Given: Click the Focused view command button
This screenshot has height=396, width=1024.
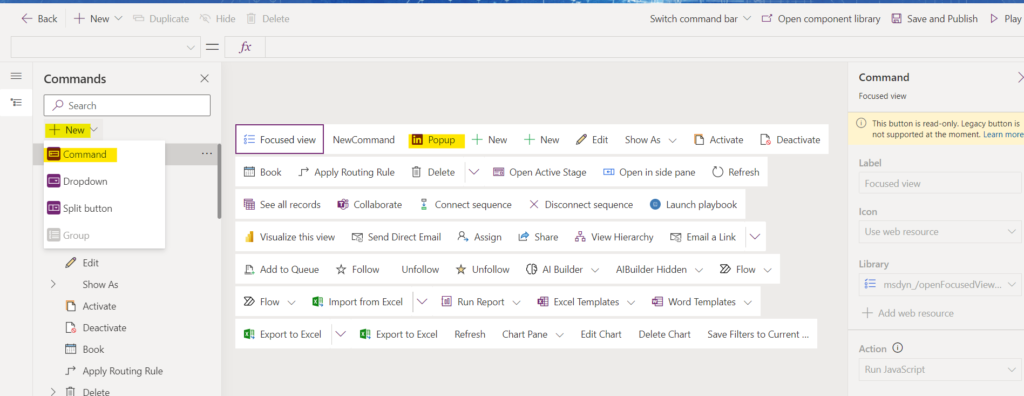Looking at the screenshot, I should click(280, 139).
